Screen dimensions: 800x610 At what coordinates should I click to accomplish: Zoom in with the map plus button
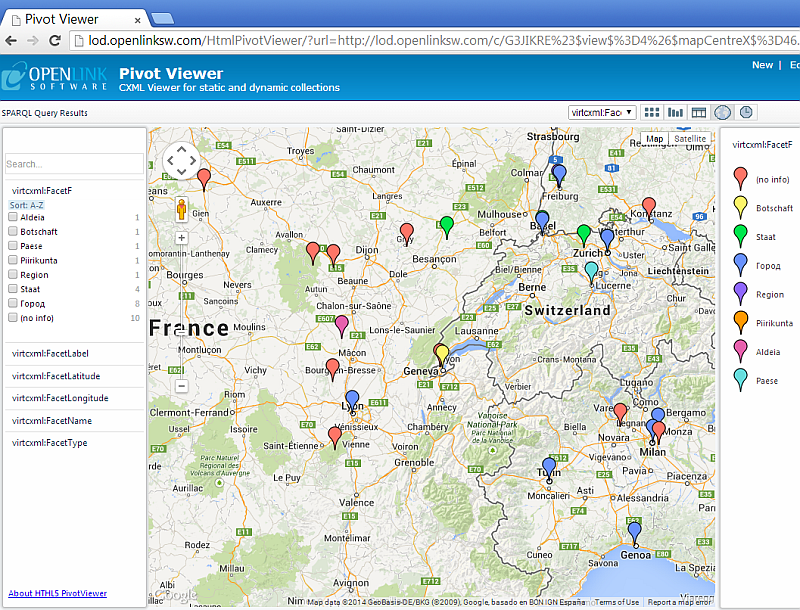click(x=182, y=238)
